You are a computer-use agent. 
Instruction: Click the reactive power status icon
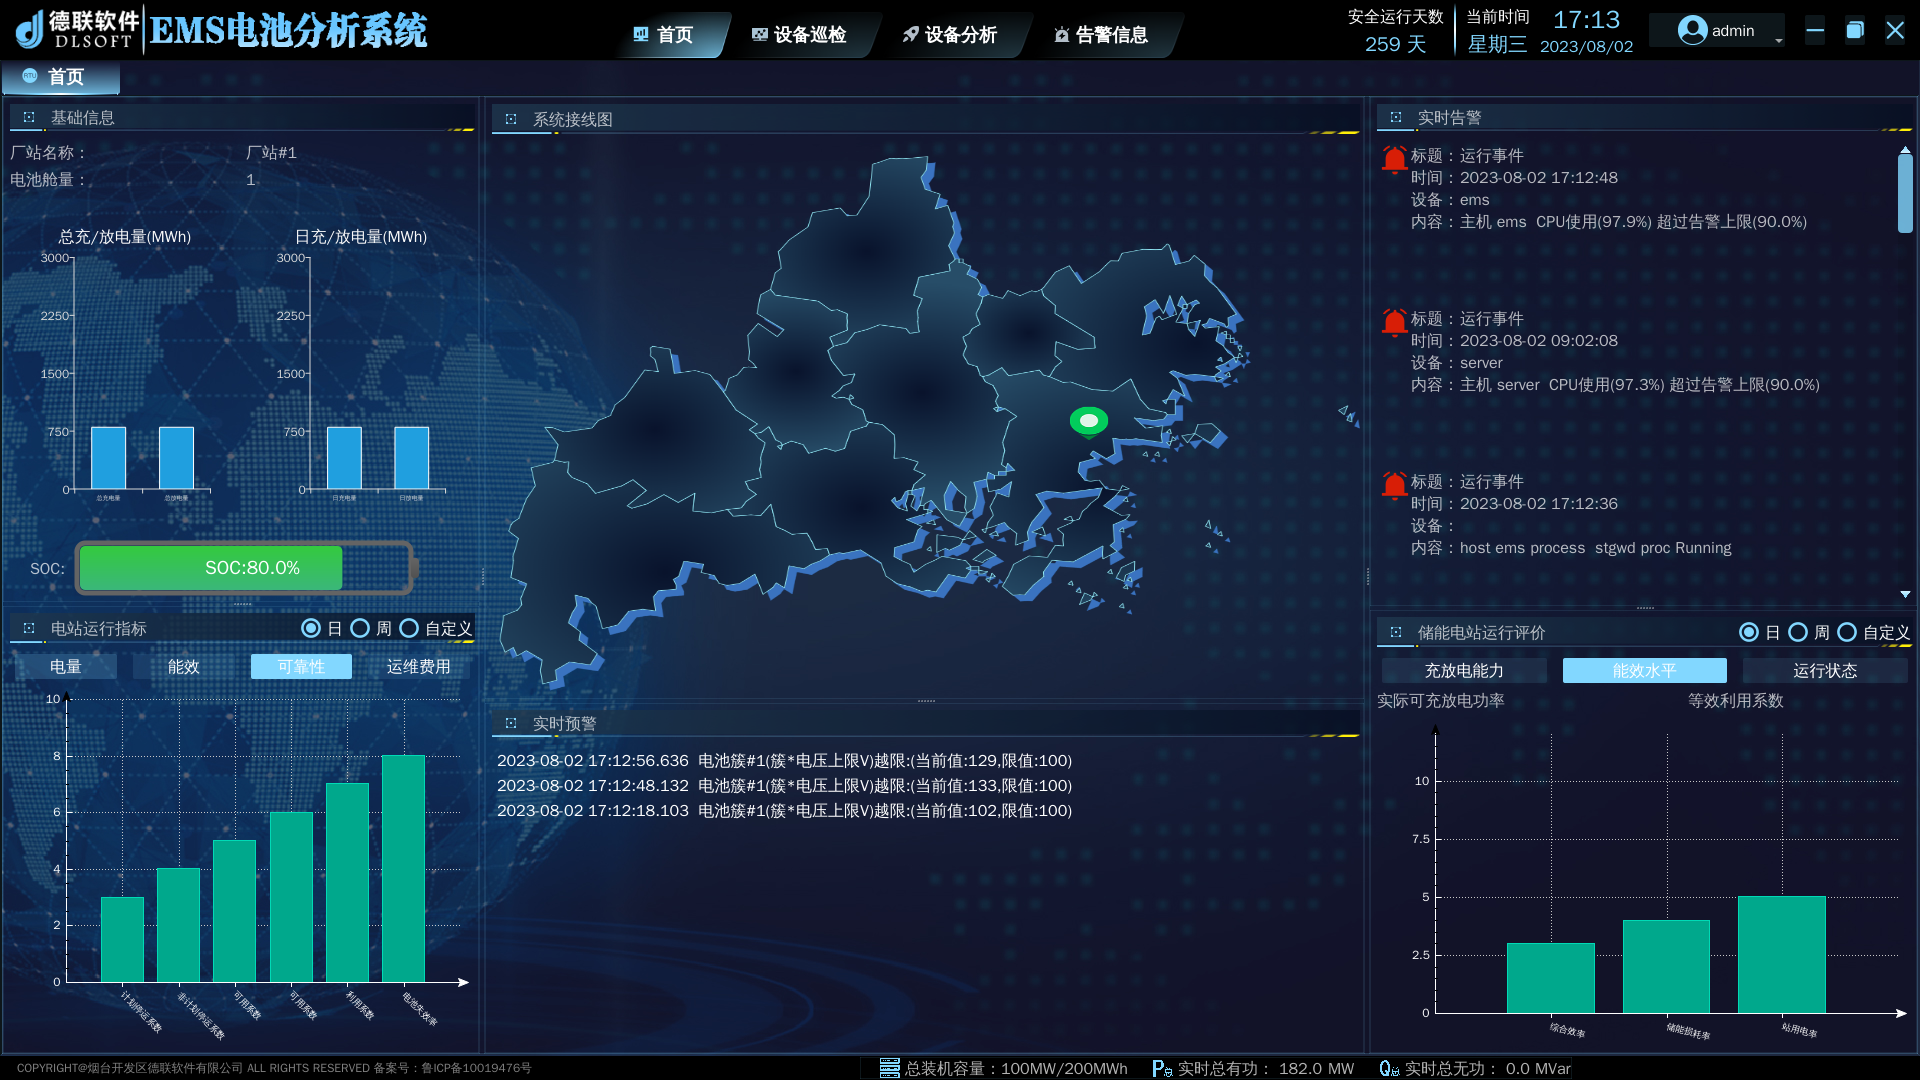click(1388, 1068)
